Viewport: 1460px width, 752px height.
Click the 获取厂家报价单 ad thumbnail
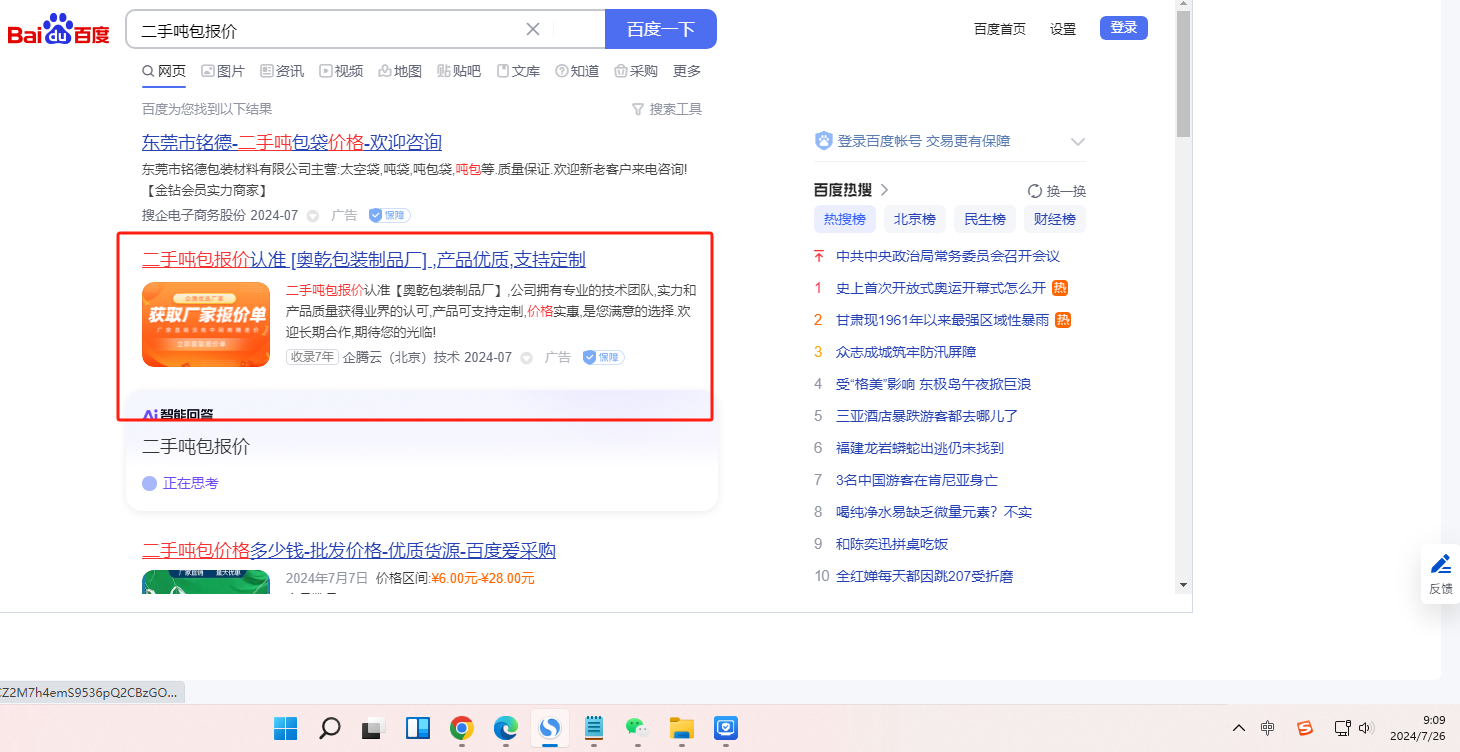tap(206, 324)
